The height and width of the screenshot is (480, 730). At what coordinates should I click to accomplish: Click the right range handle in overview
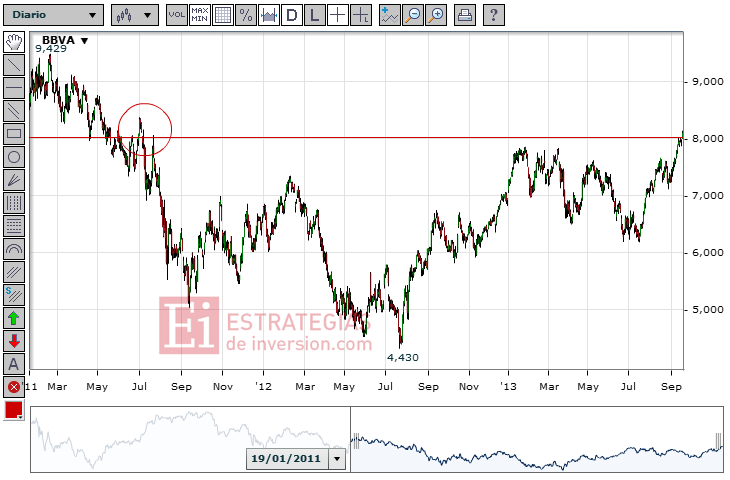point(718,441)
